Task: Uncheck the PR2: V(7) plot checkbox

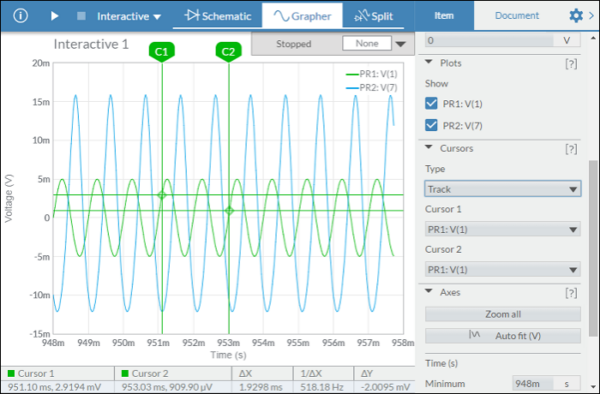Action: (x=431, y=125)
